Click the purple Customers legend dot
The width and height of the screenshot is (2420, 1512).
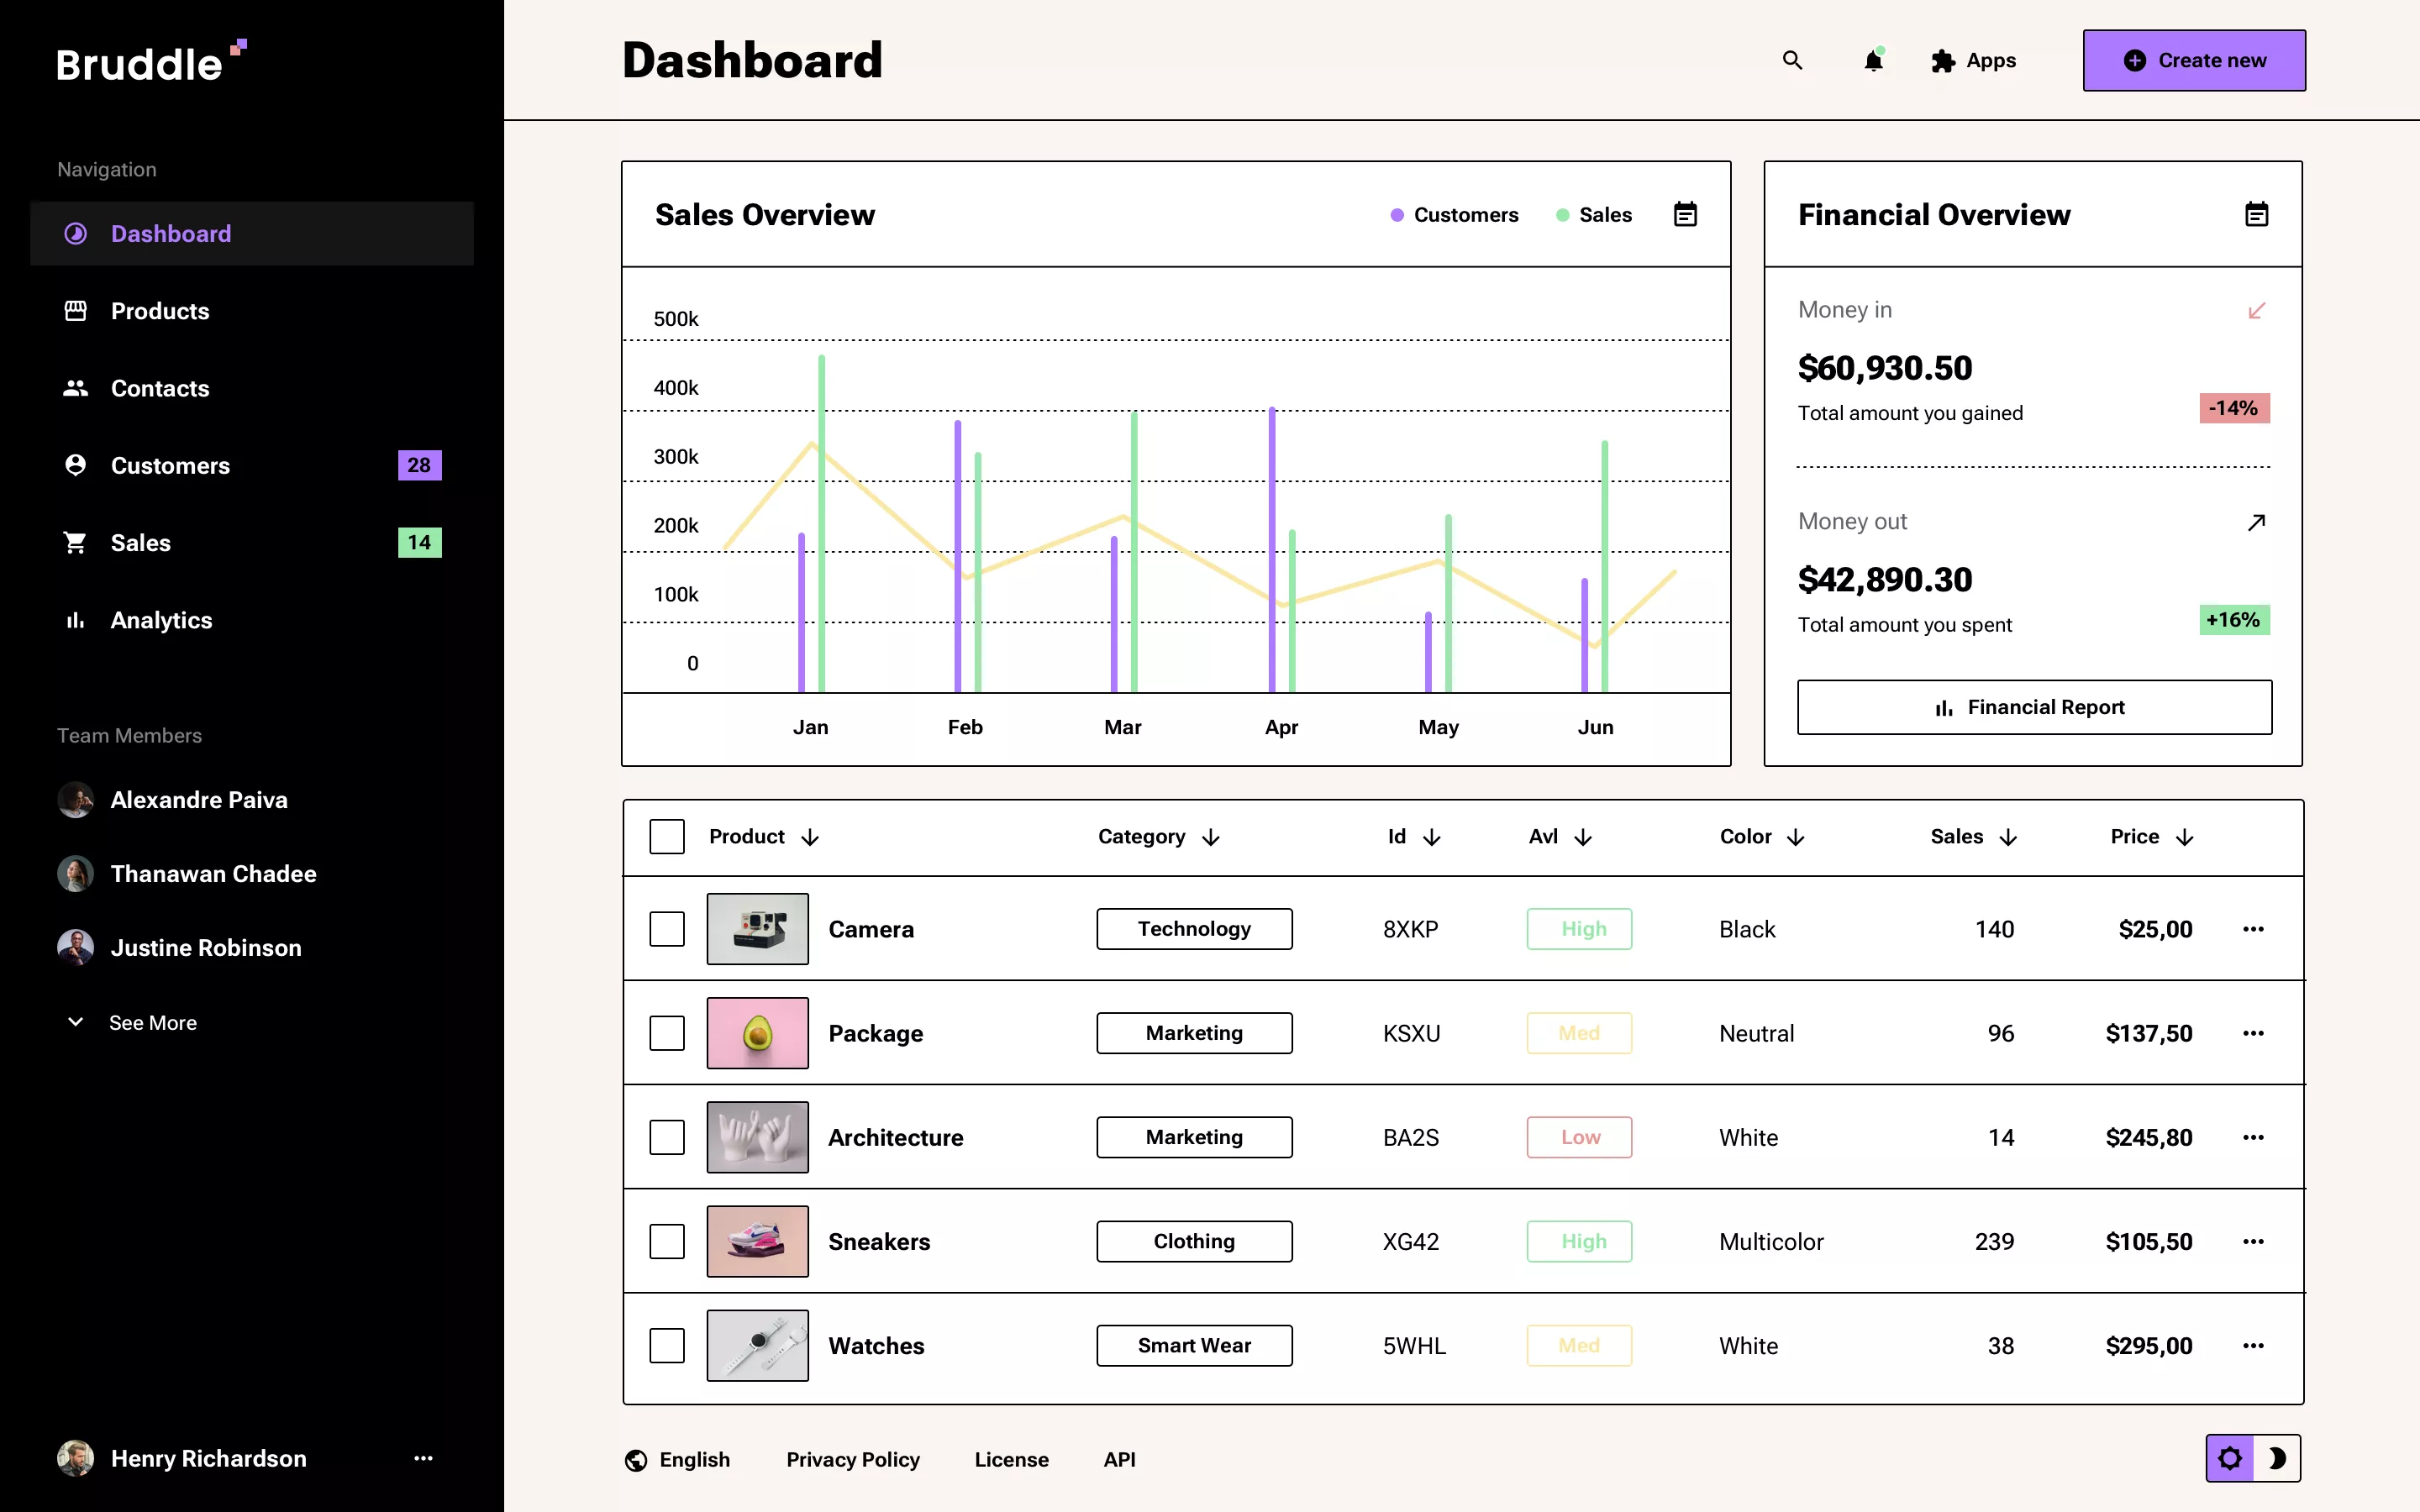pos(1396,214)
